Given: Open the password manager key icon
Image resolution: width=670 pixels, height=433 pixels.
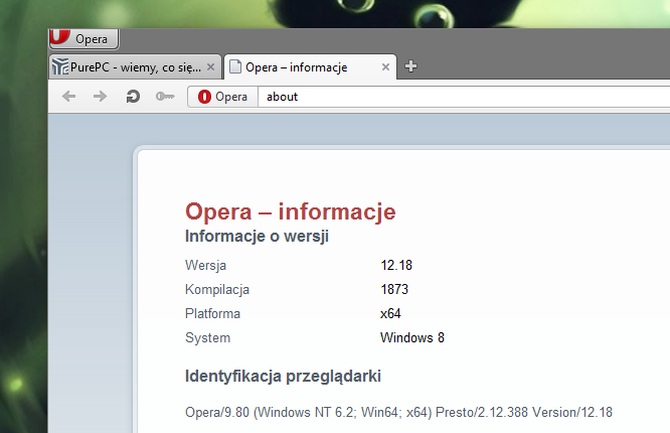Looking at the screenshot, I should click(x=165, y=97).
